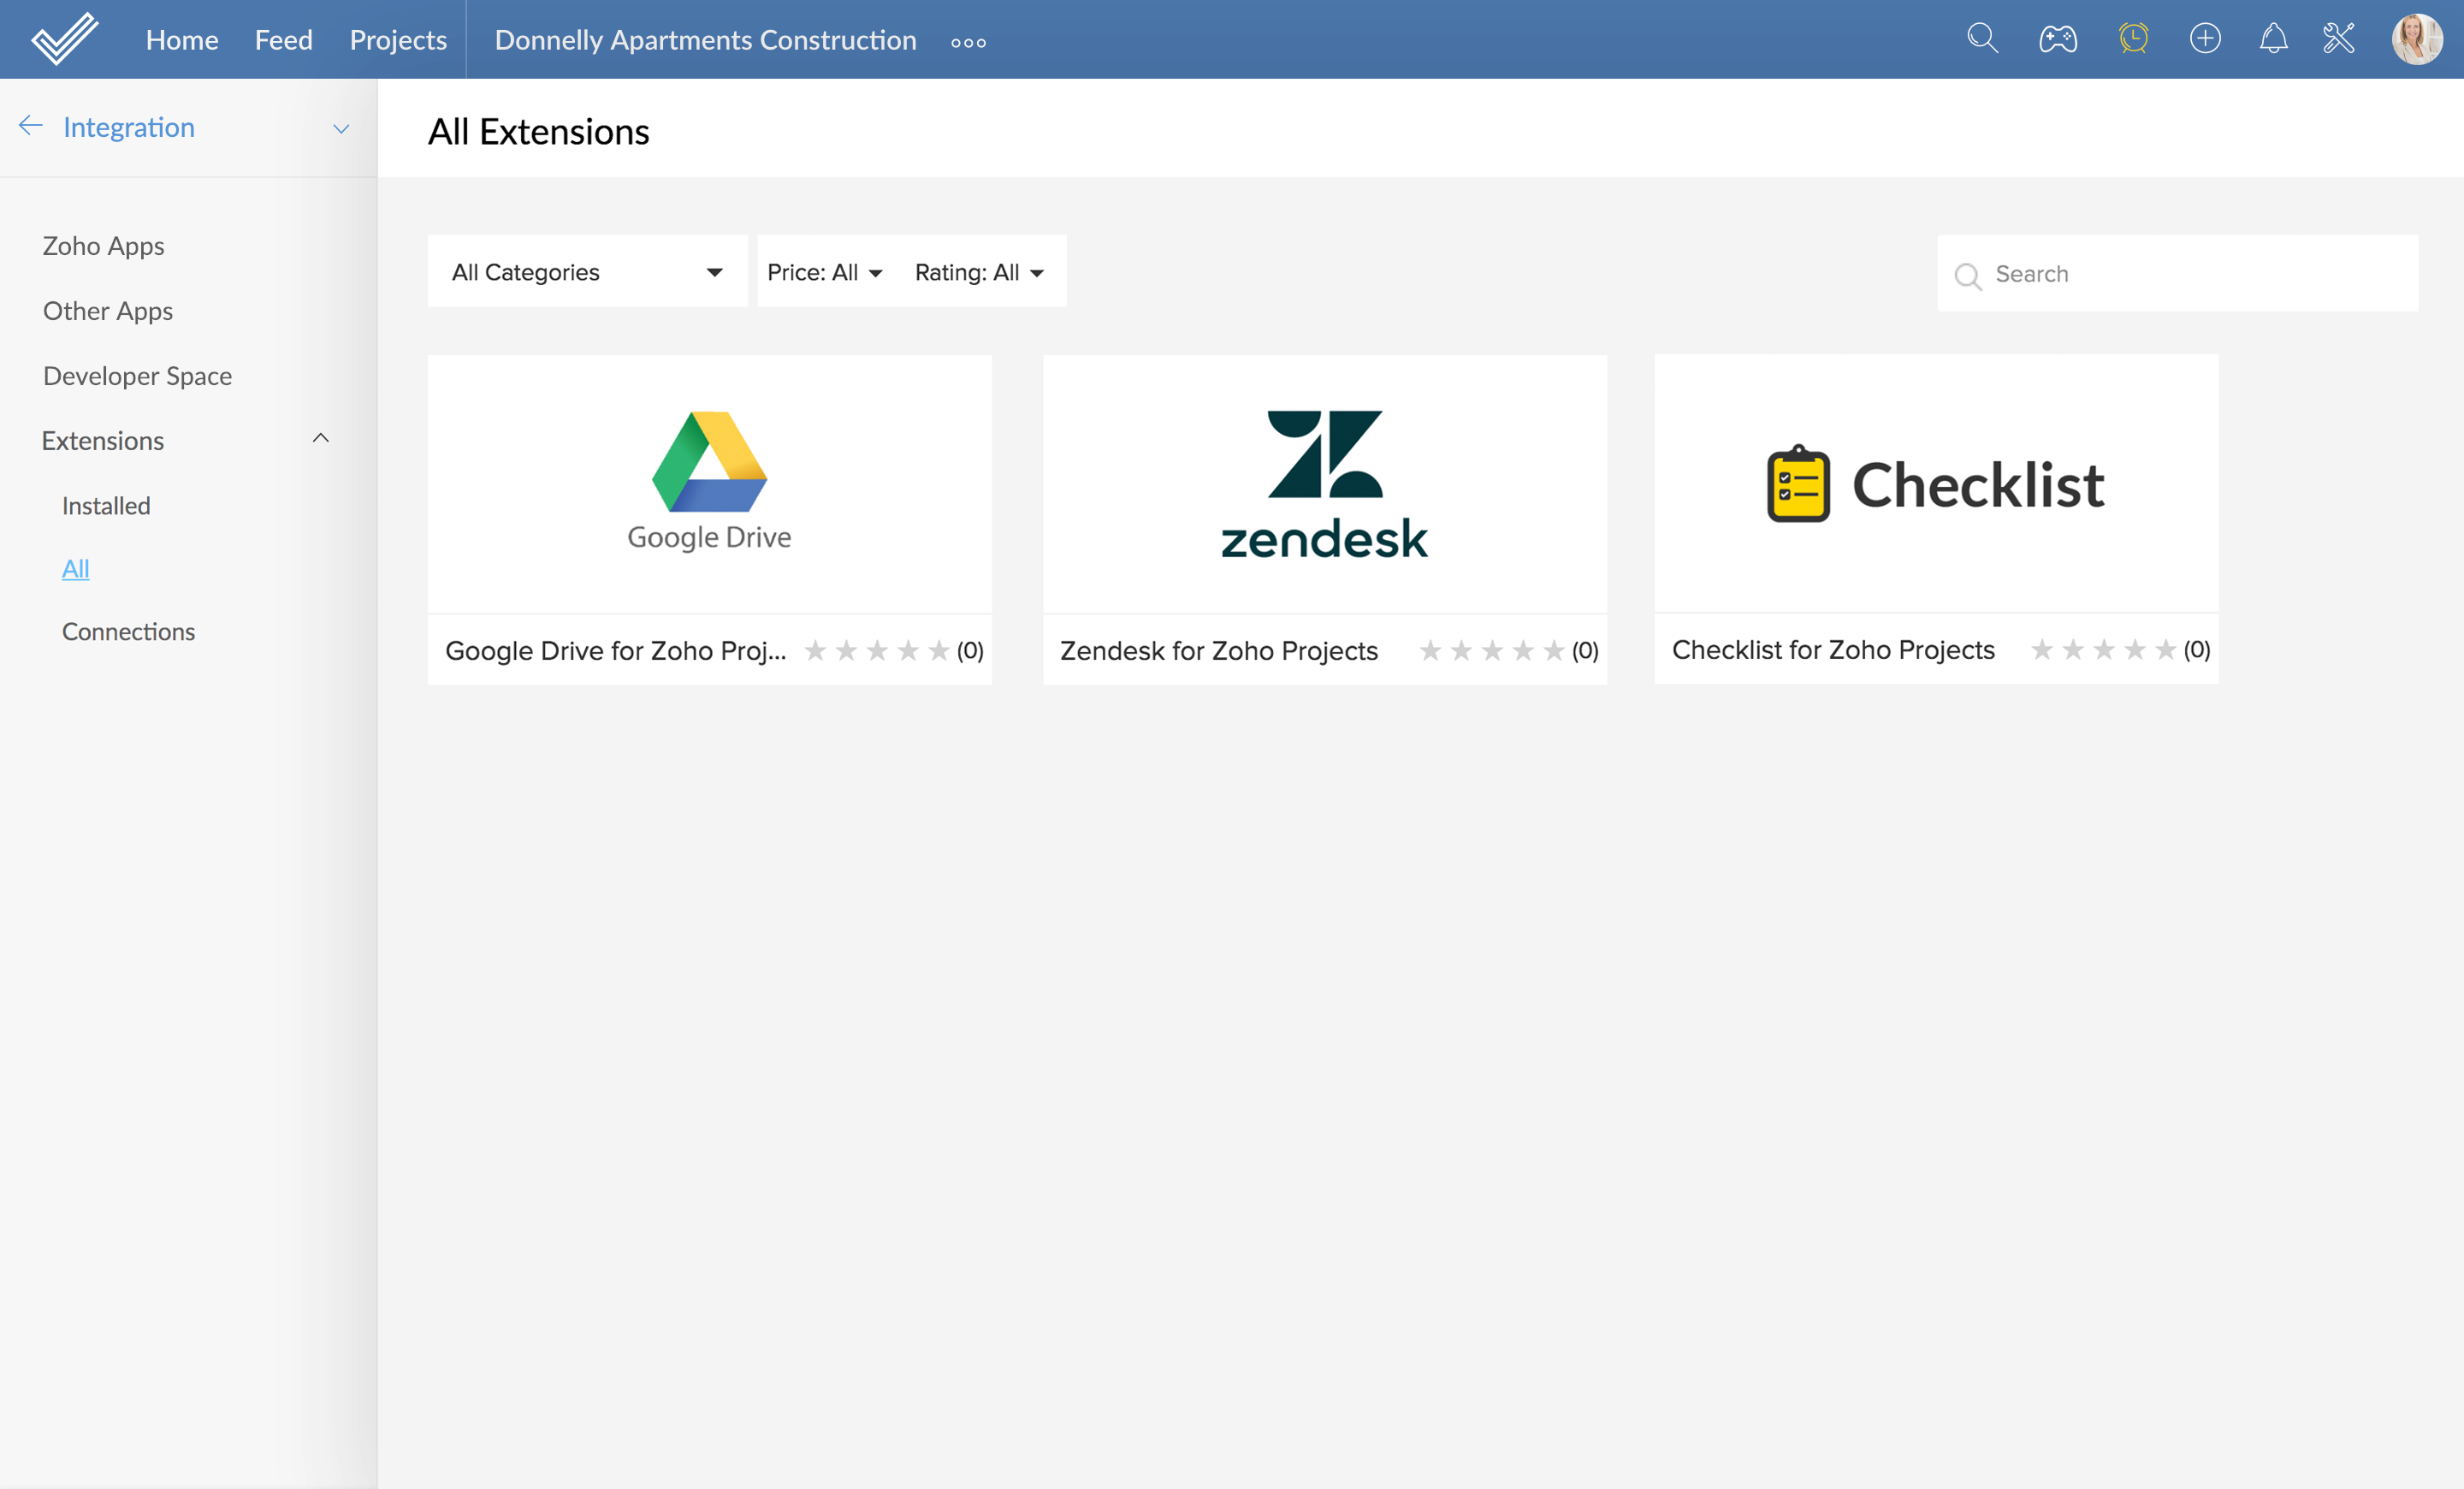Open the All Categories dropdown
This screenshot has width=2464, height=1489.
[587, 272]
